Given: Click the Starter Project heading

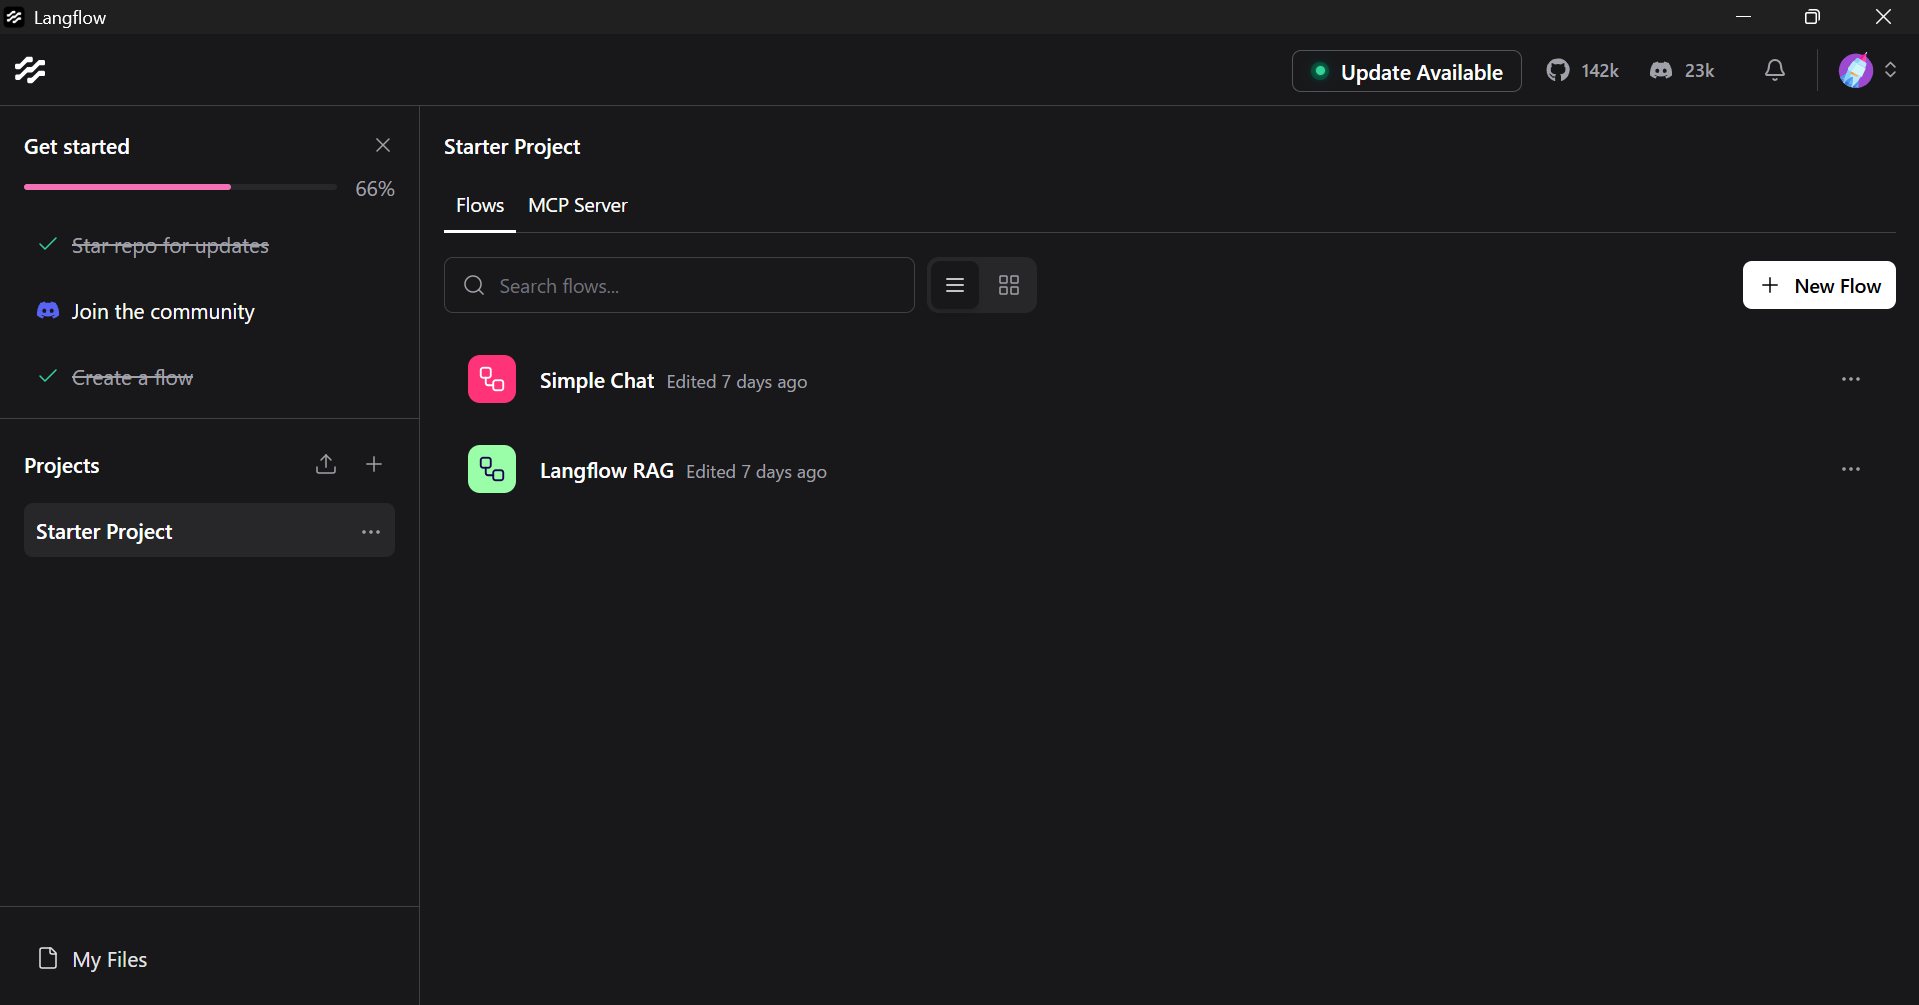Looking at the screenshot, I should [x=512, y=146].
